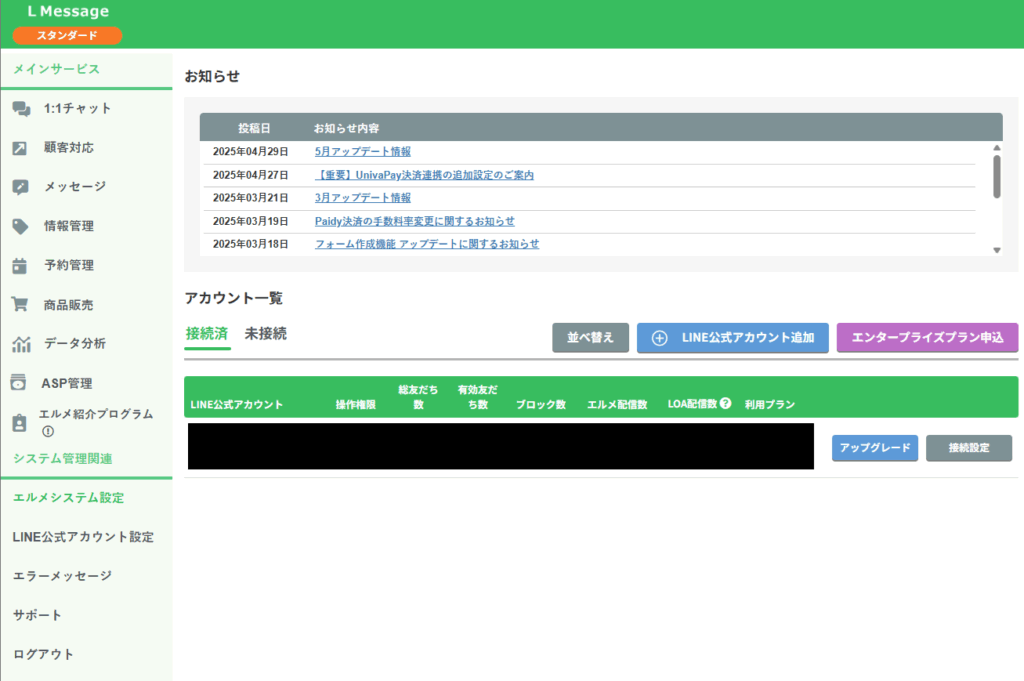Click the 予約管理 calendar icon
This screenshot has width=1024, height=681.
(x=20, y=266)
